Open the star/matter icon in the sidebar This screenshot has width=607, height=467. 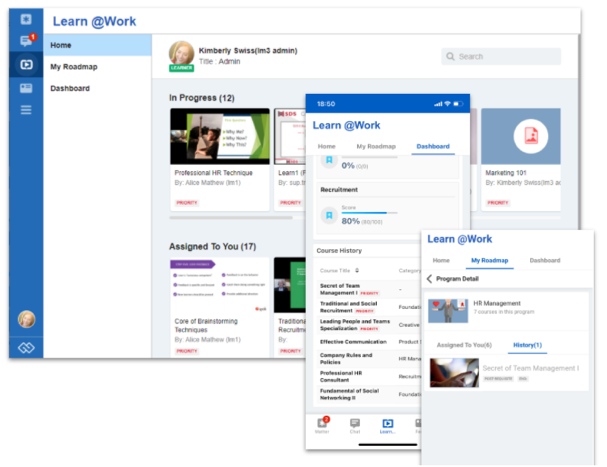26,19
